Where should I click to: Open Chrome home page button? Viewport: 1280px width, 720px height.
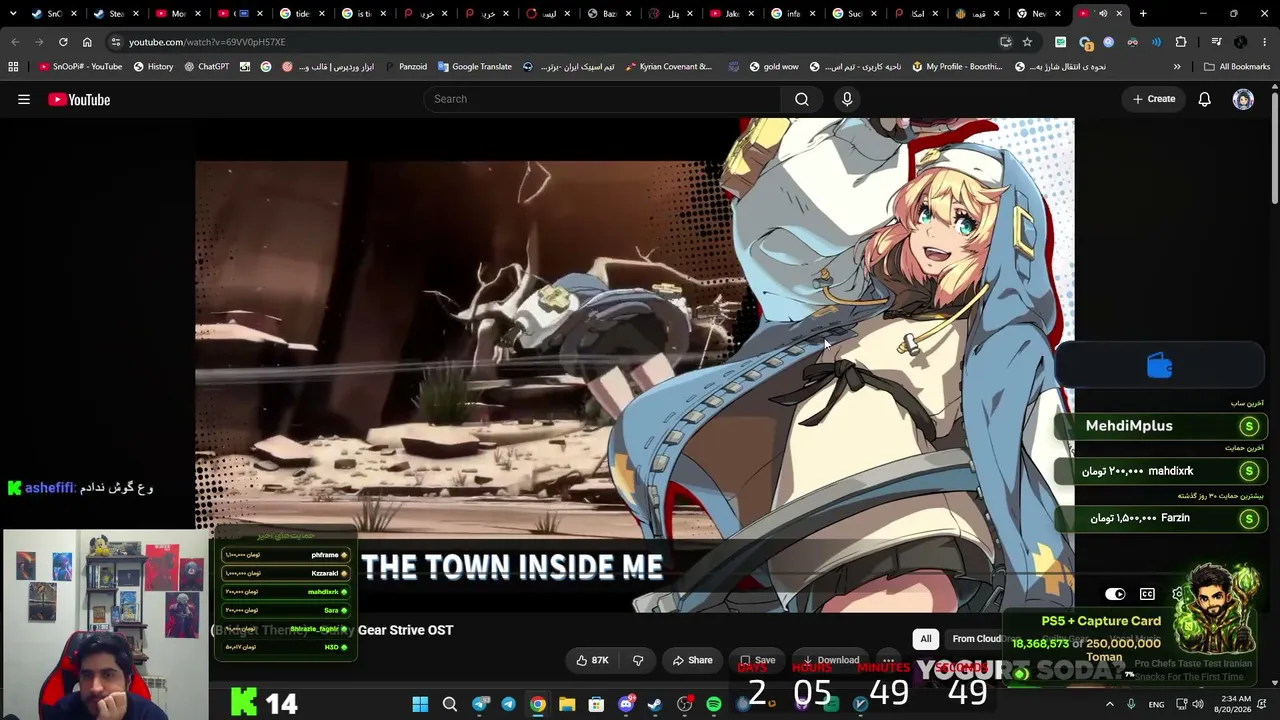pos(87,42)
